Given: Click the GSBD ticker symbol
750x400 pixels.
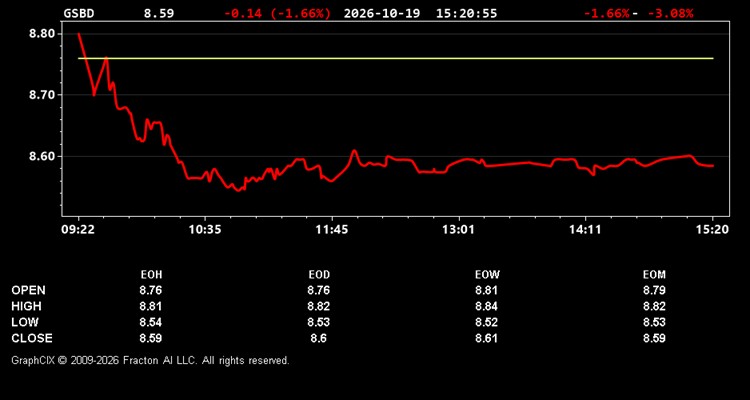Looking at the screenshot, I should click(x=79, y=13).
